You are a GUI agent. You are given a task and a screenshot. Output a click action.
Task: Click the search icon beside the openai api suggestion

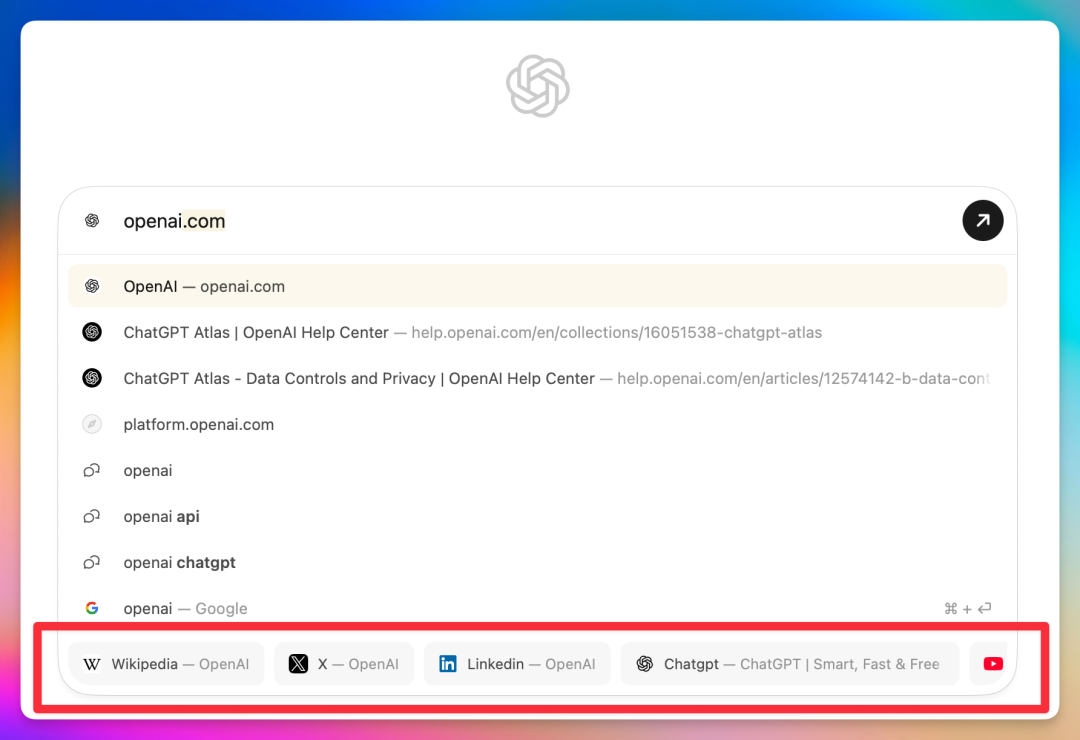92,516
